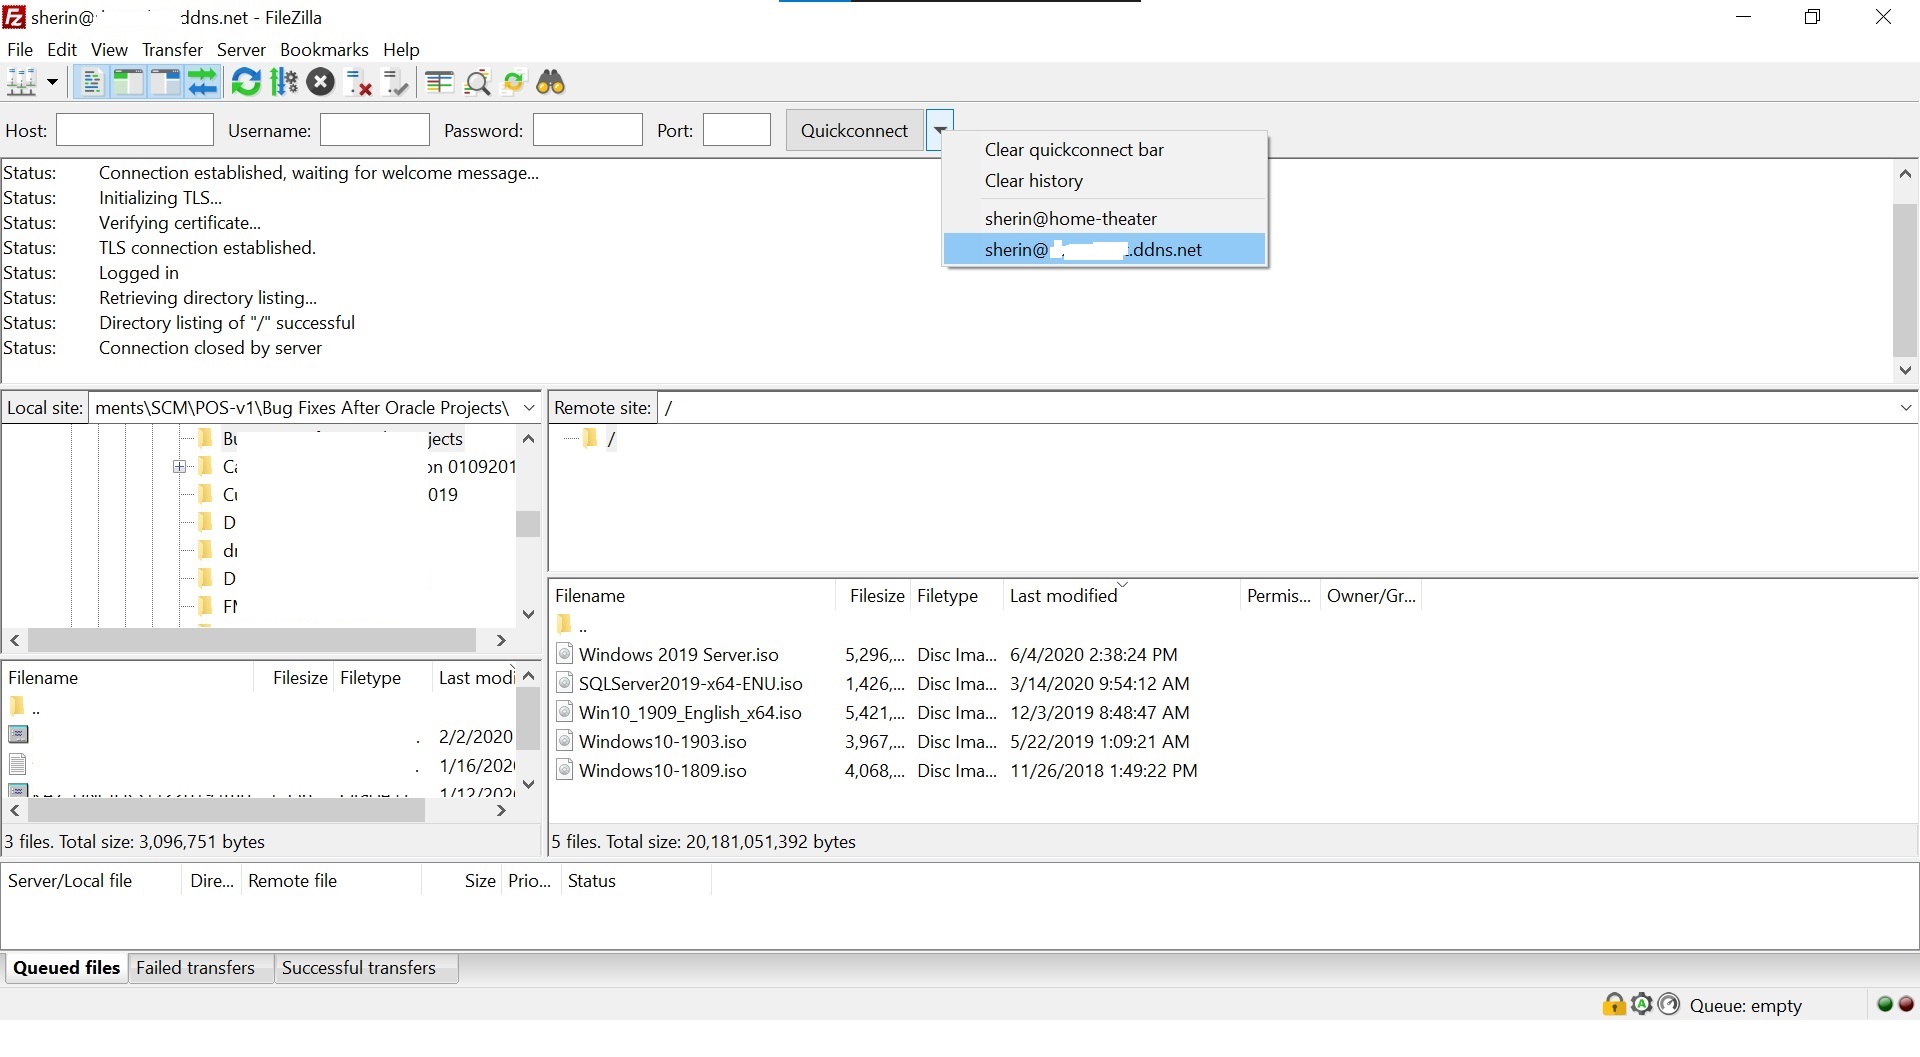
Task: Sort remote files by Last modified column
Action: pos(1120,595)
